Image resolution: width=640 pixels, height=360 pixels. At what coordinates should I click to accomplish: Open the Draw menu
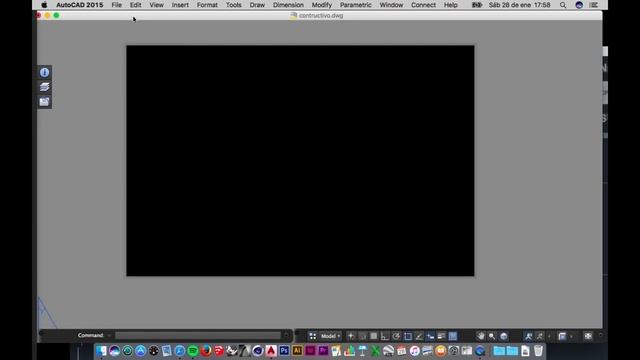(257, 5)
